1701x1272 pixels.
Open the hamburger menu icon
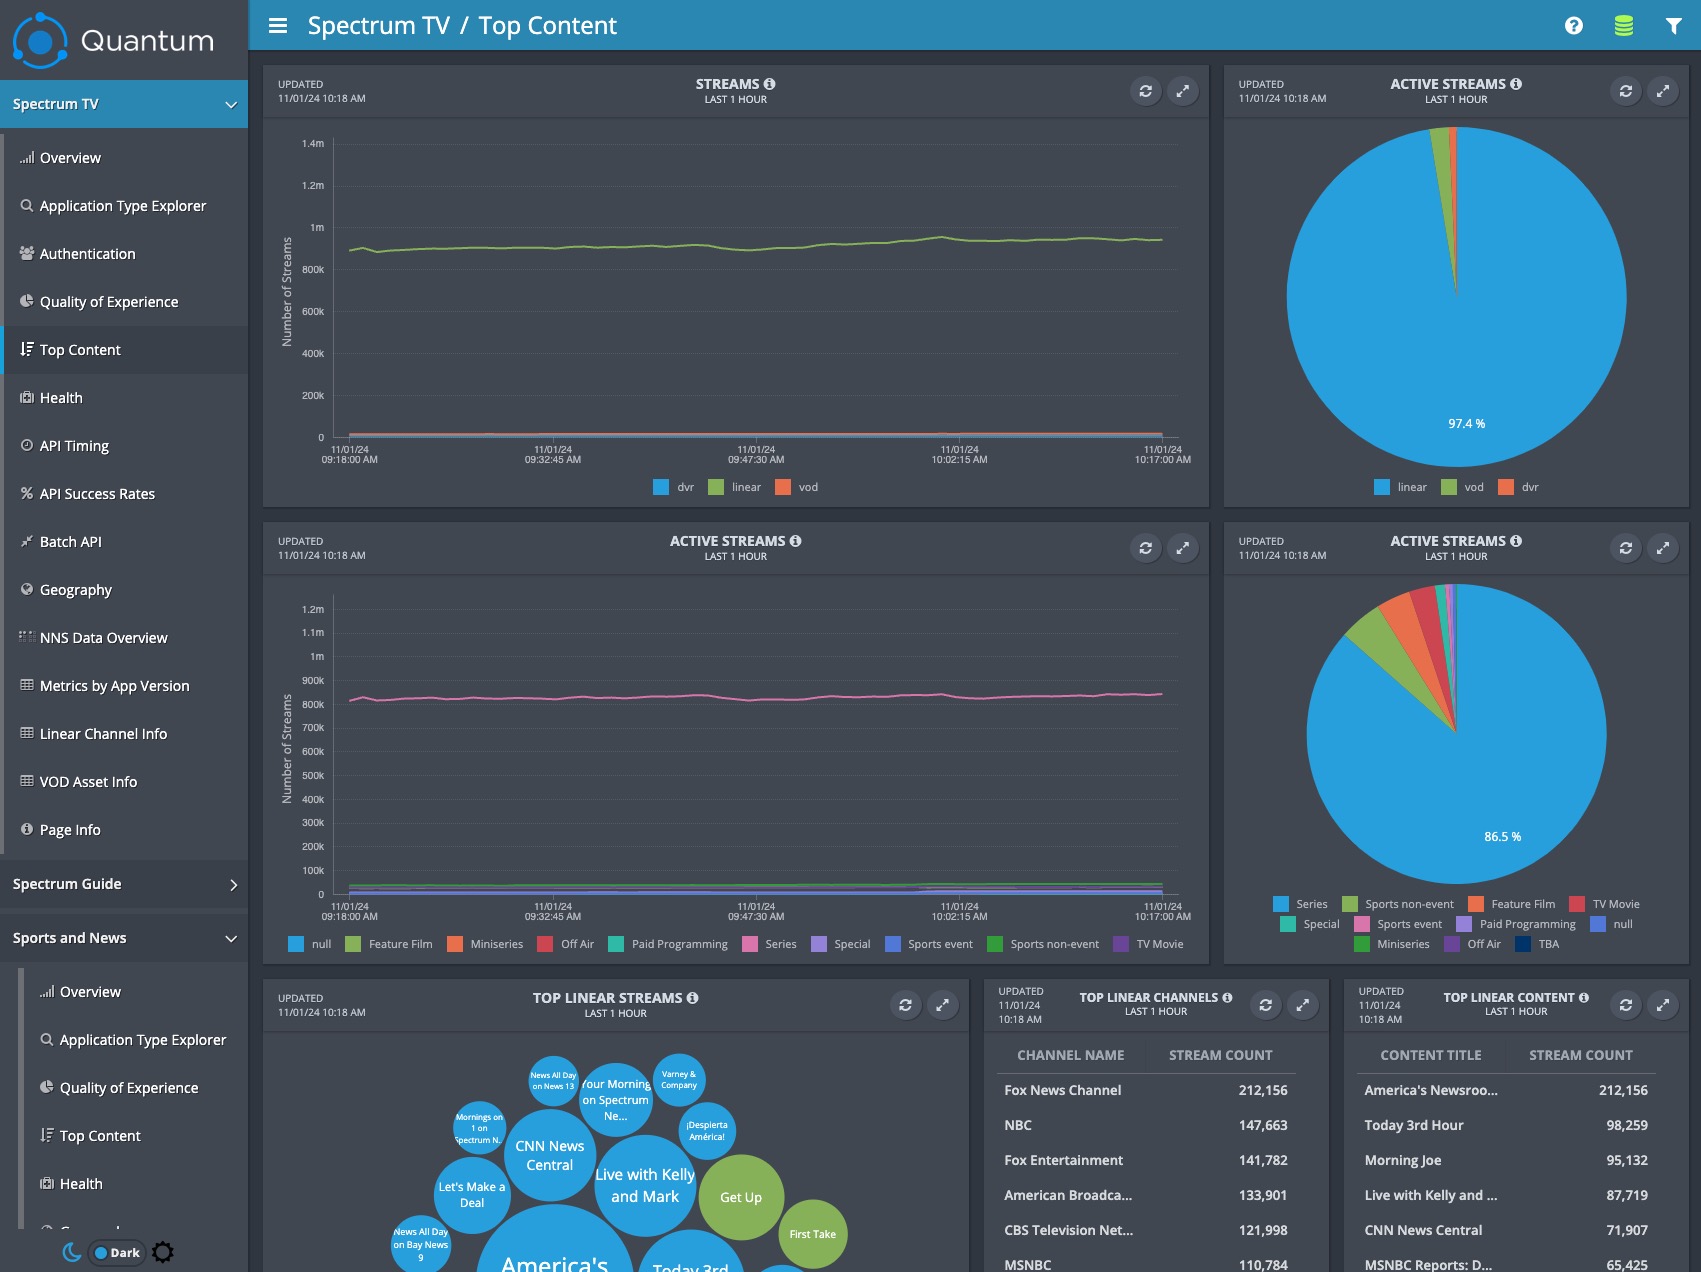(278, 26)
